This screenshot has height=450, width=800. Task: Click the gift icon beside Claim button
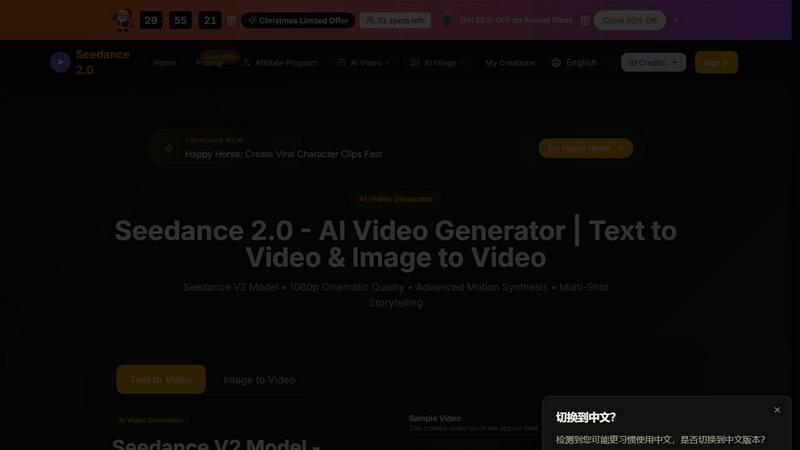585,20
